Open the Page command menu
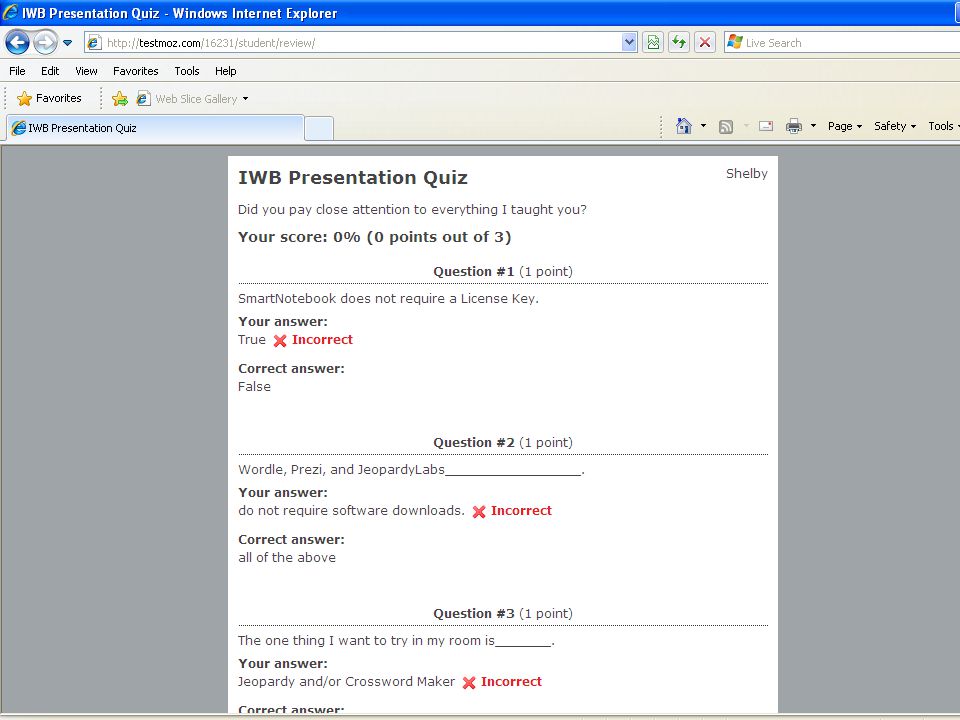 point(845,126)
